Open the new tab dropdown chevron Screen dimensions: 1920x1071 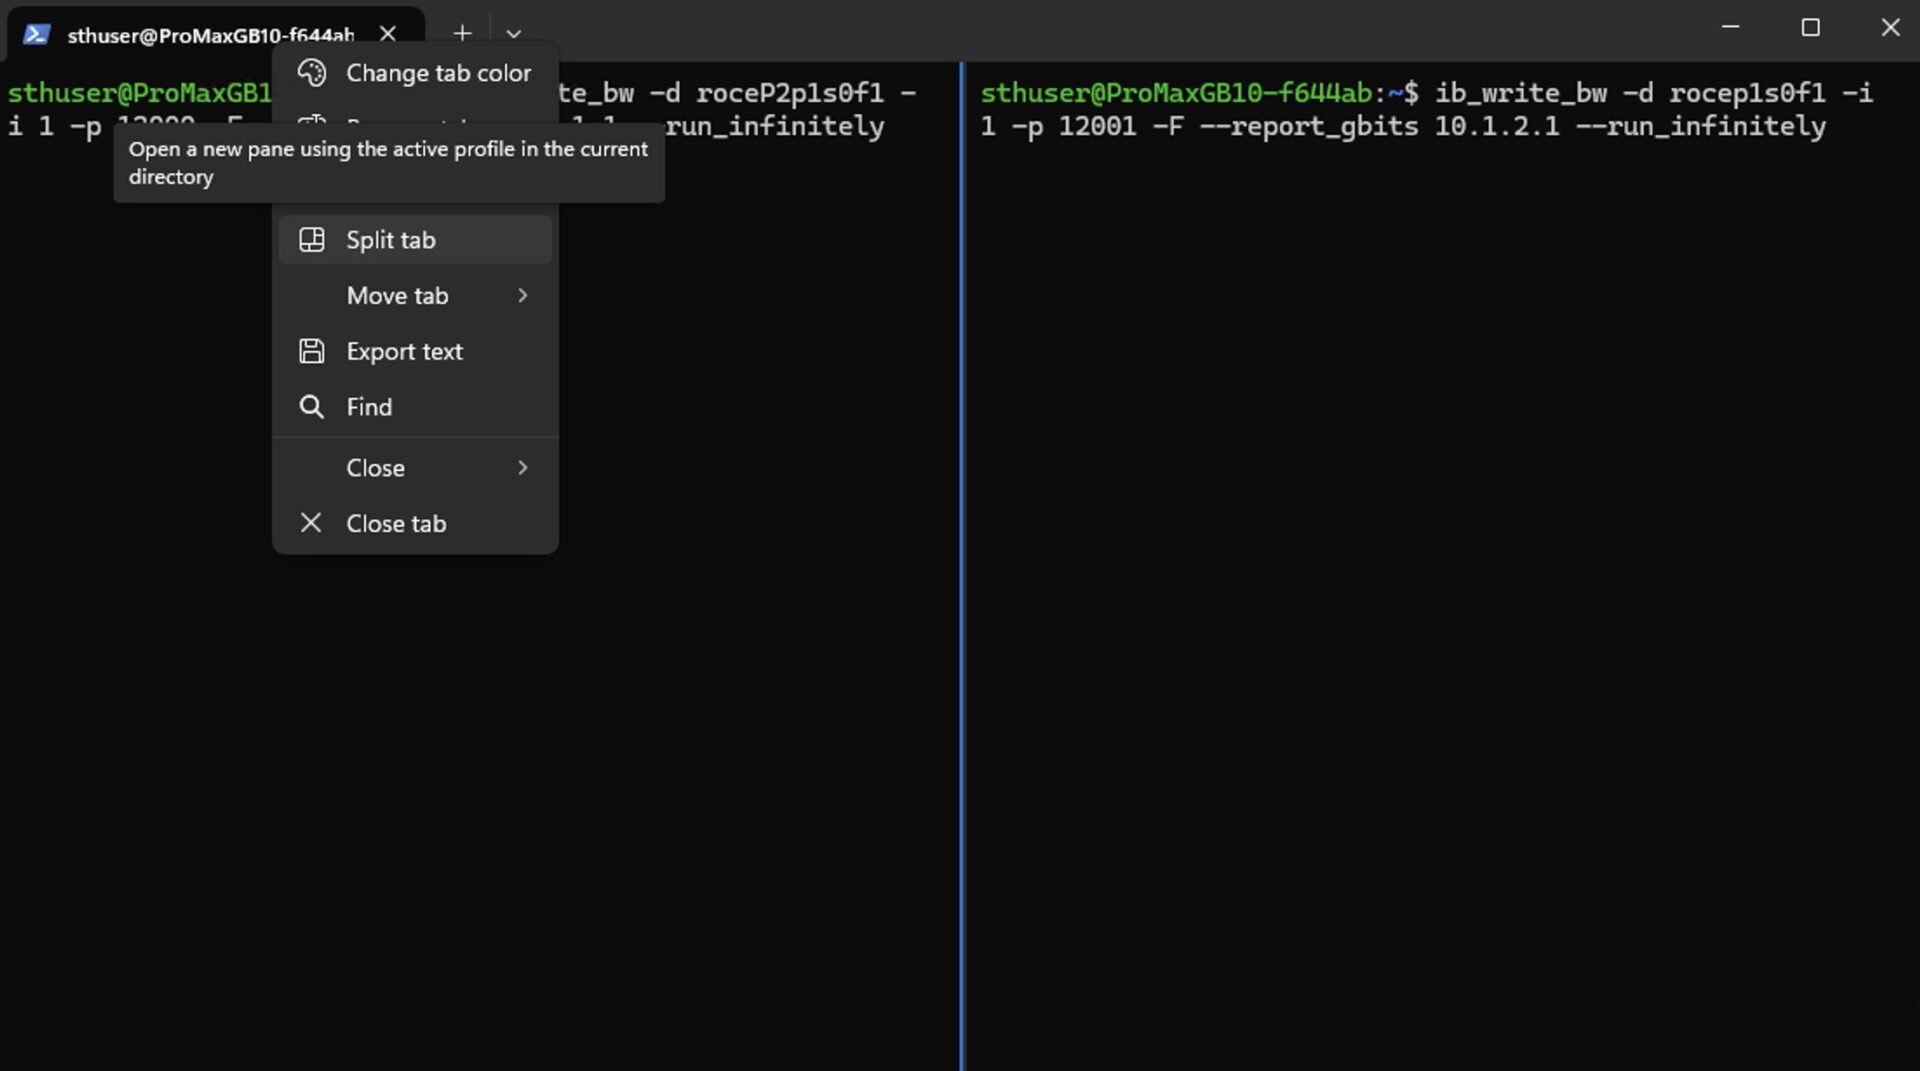pos(513,35)
